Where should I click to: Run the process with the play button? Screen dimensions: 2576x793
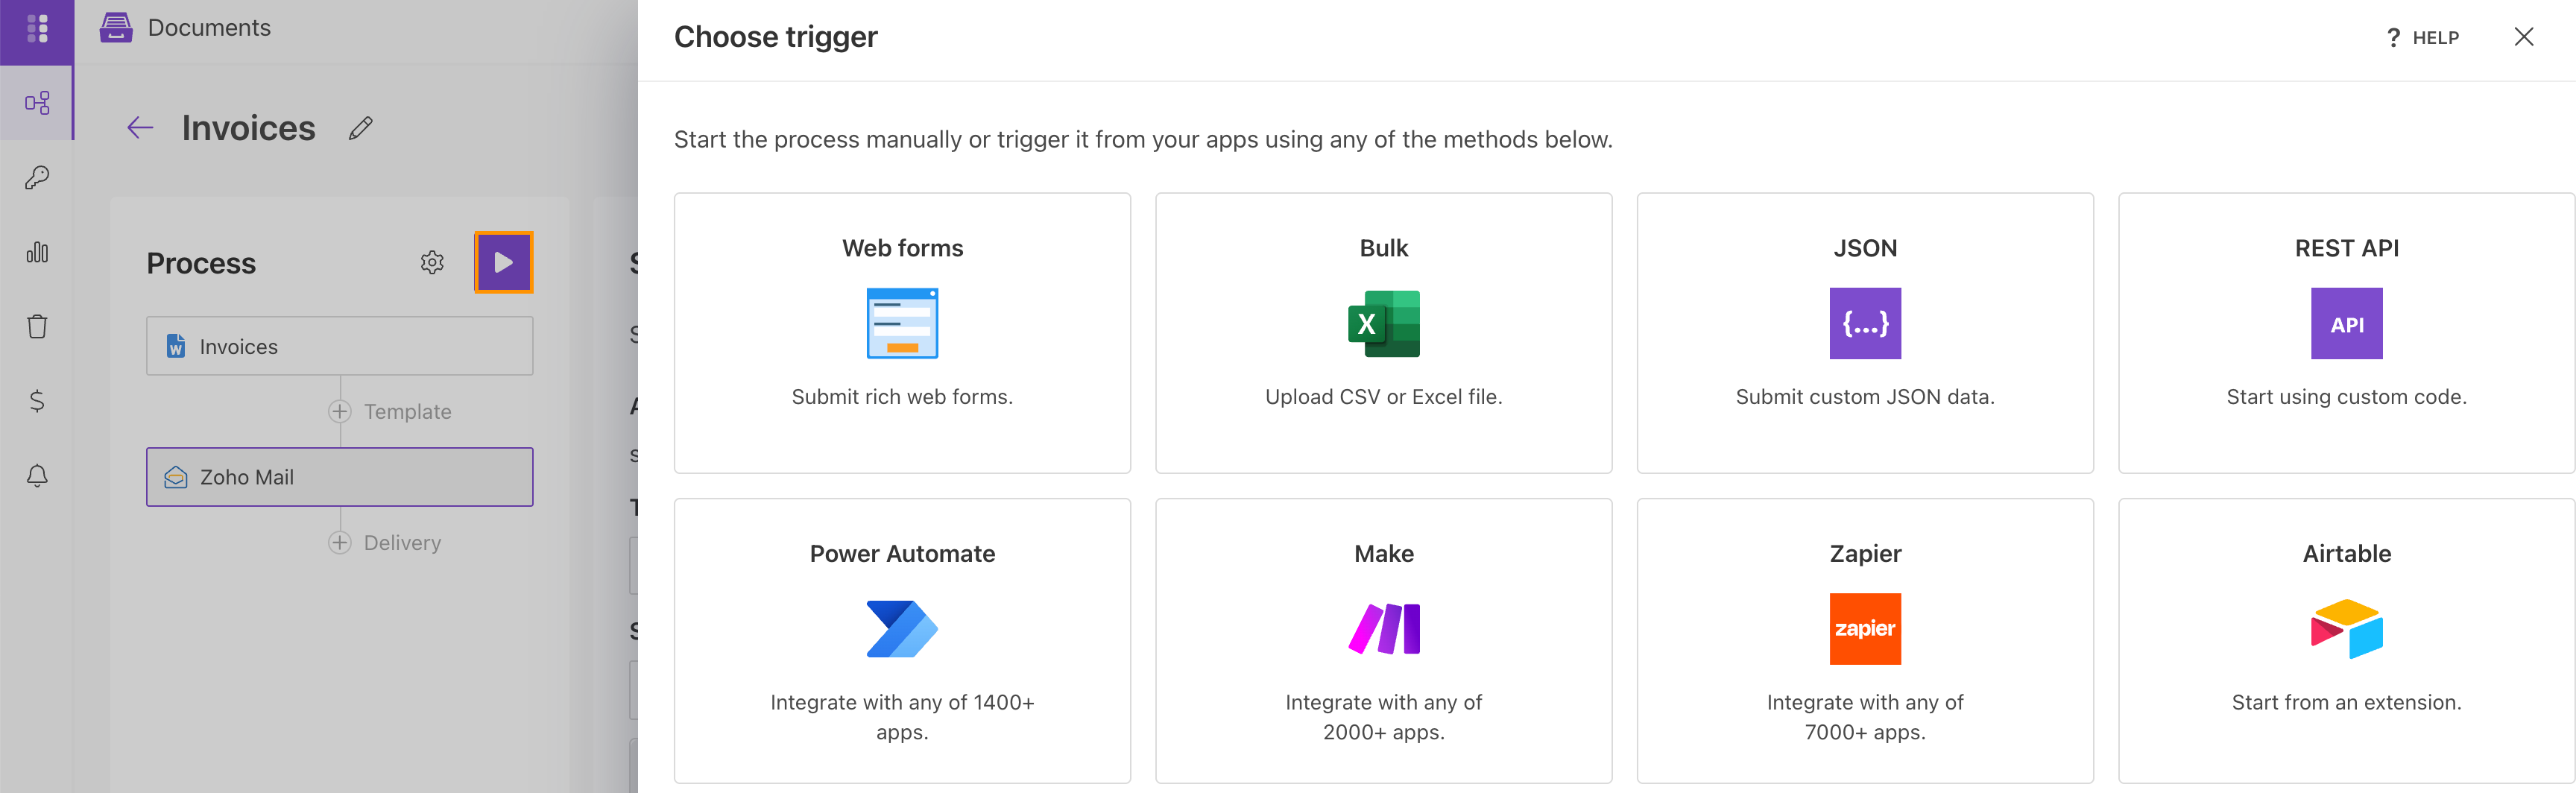pos(503,262)
